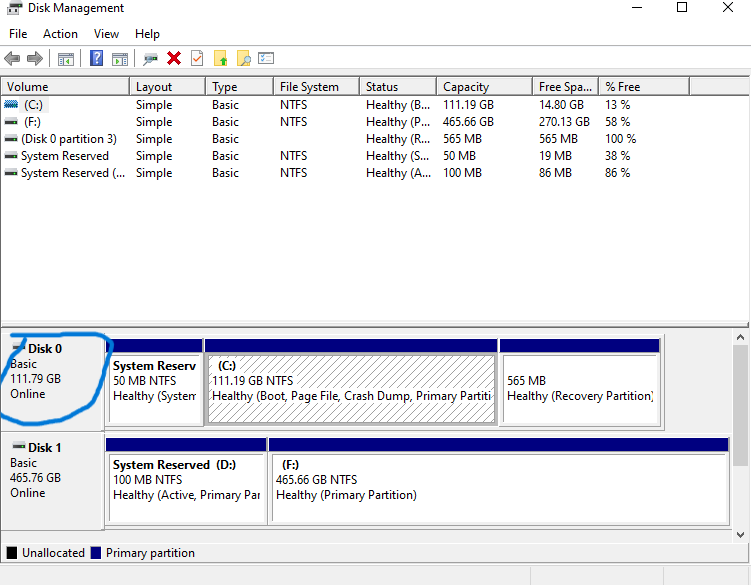751x585 pixels.
Task: Click the checklist settings toolbar icon
Action: pyautogui.click(x=266, y=58)
